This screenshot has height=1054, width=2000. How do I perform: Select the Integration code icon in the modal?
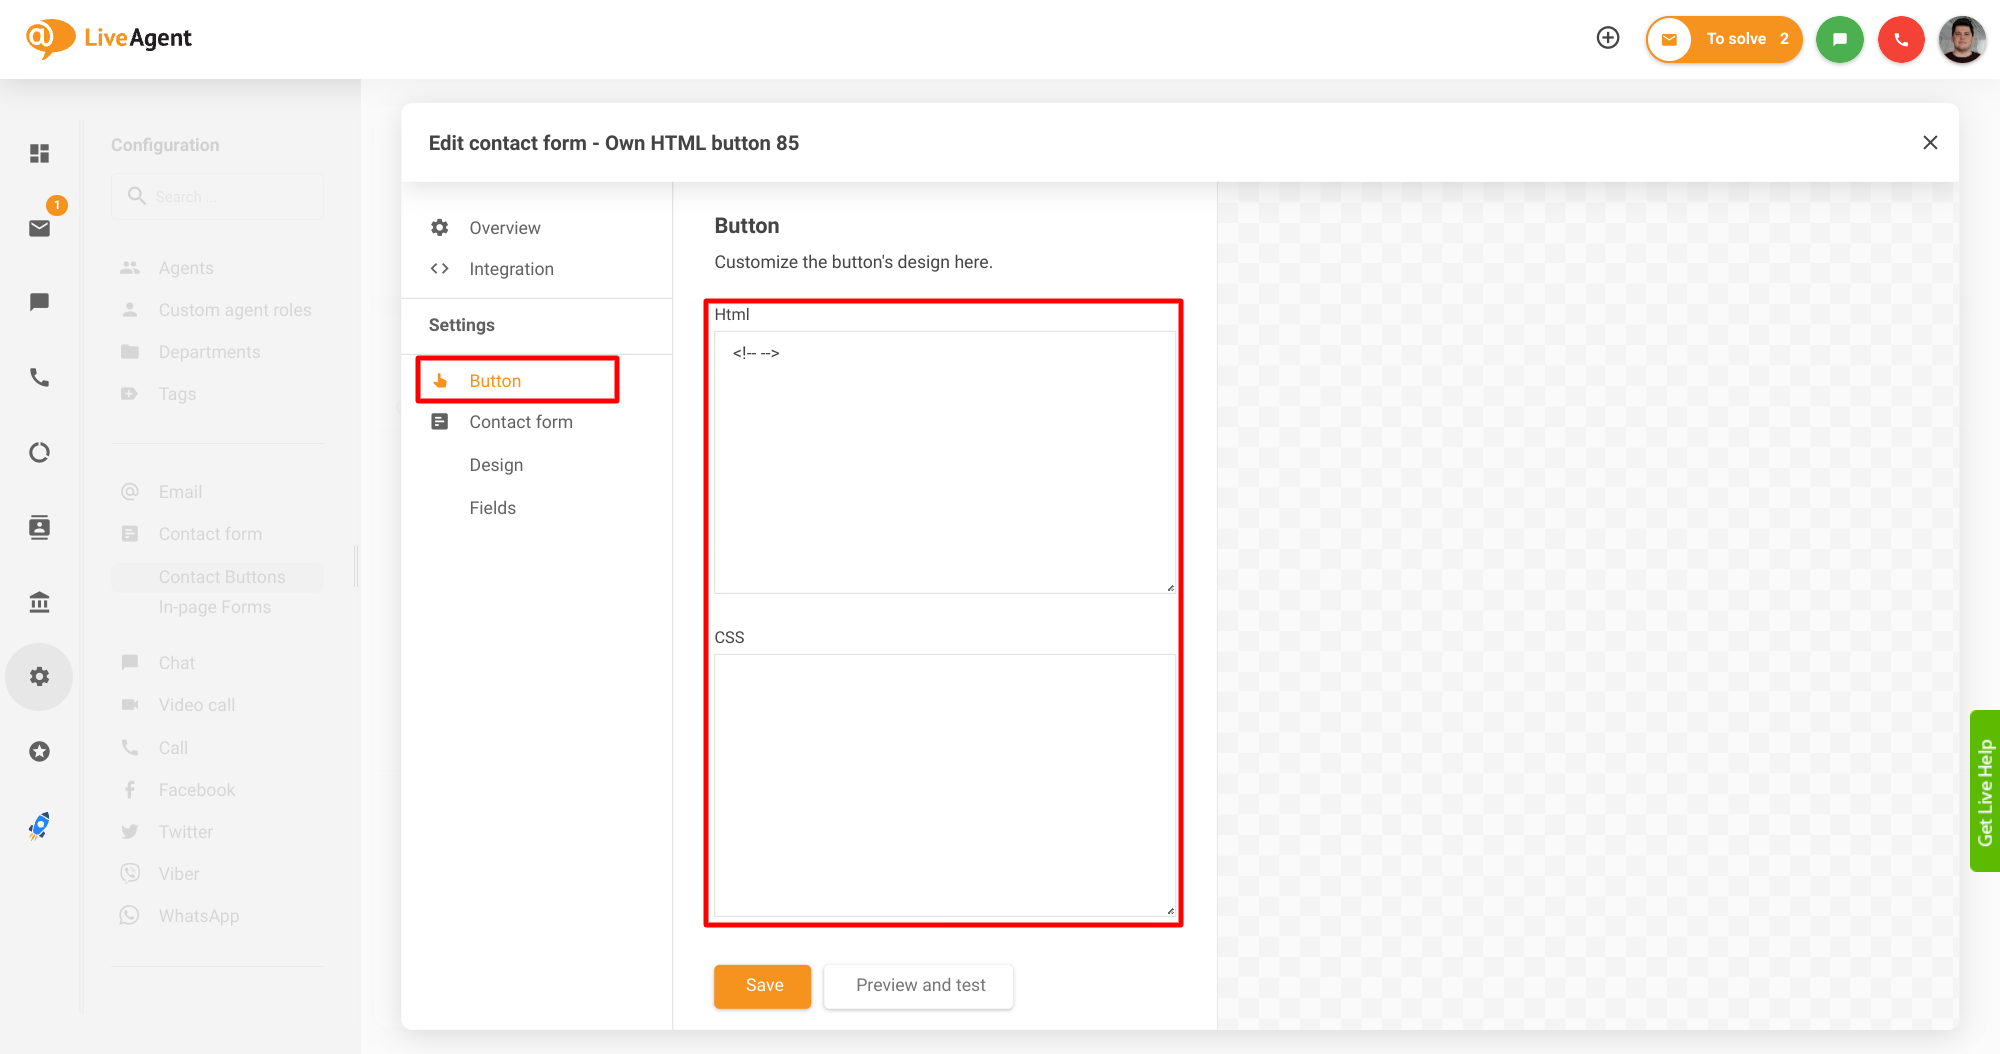tap(438, 268)
